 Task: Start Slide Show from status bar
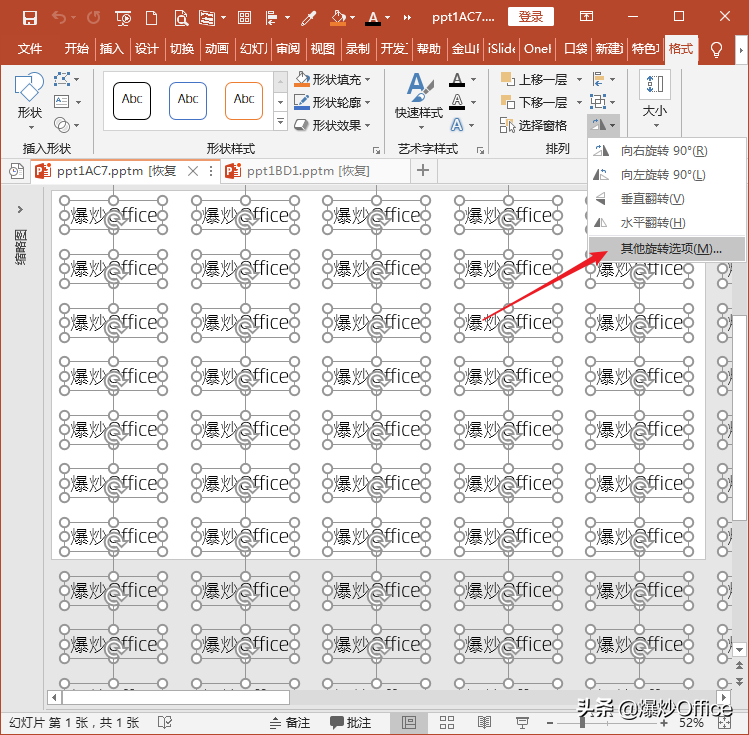point(522,723)
